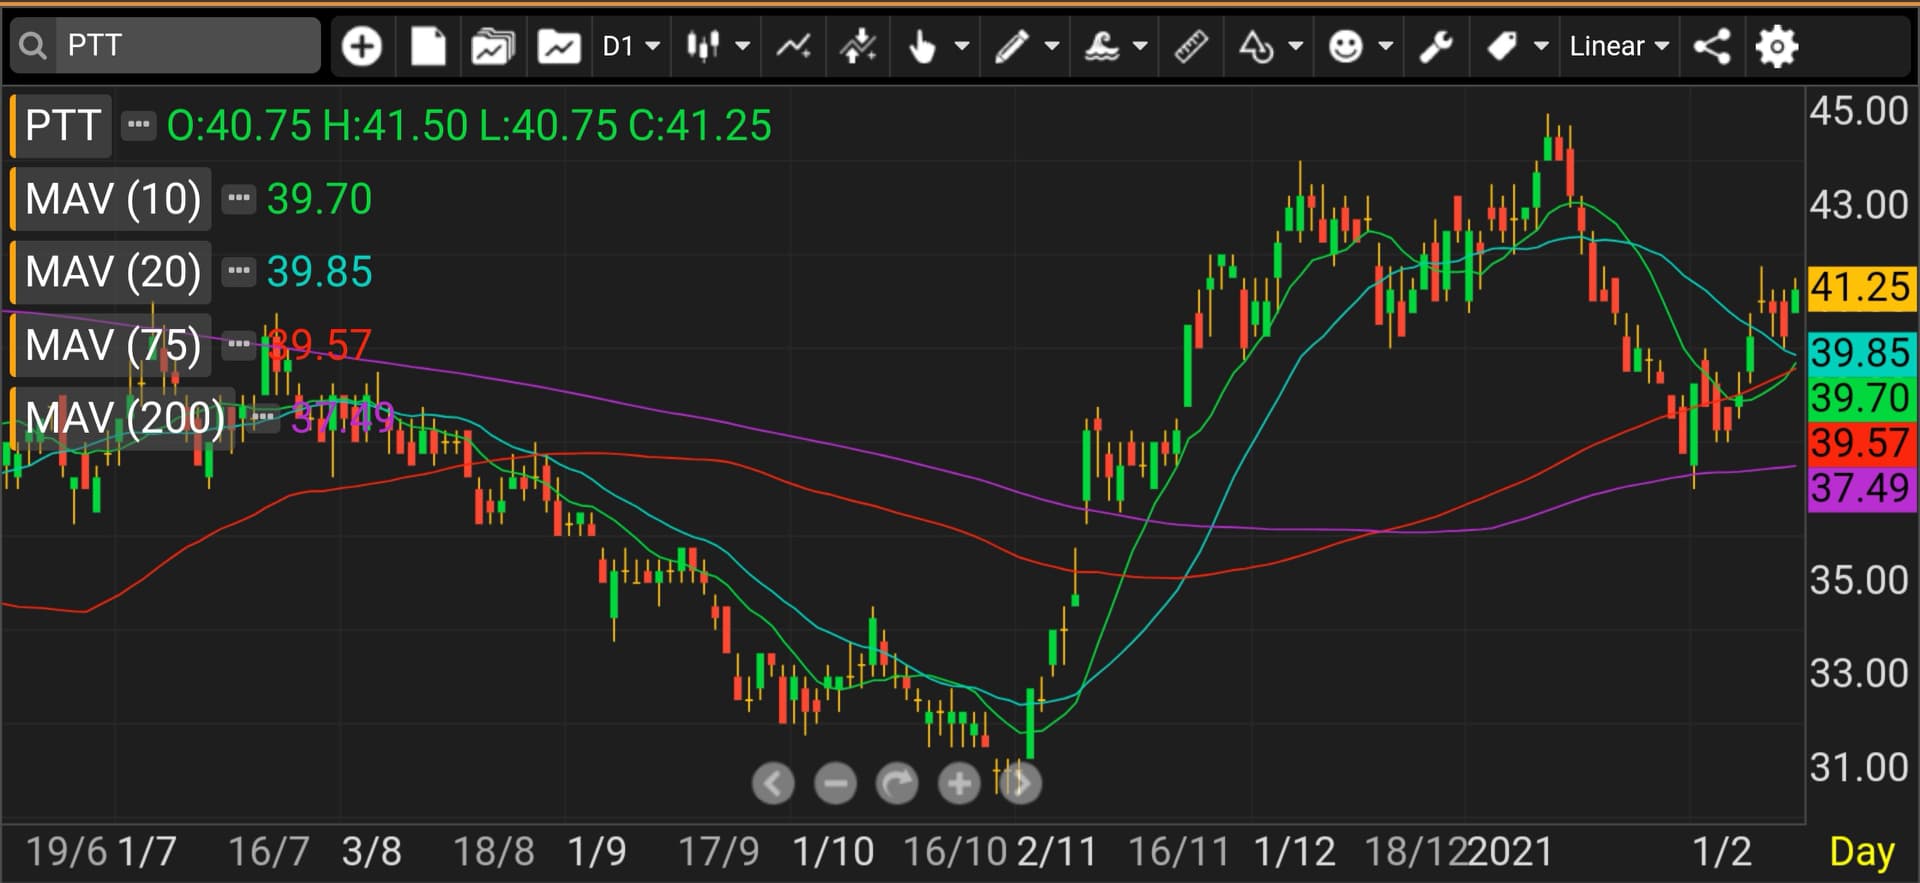Click the PTT symbol legend label
Viewport: 1920px width, 883px height.
(x=62, y=126)
